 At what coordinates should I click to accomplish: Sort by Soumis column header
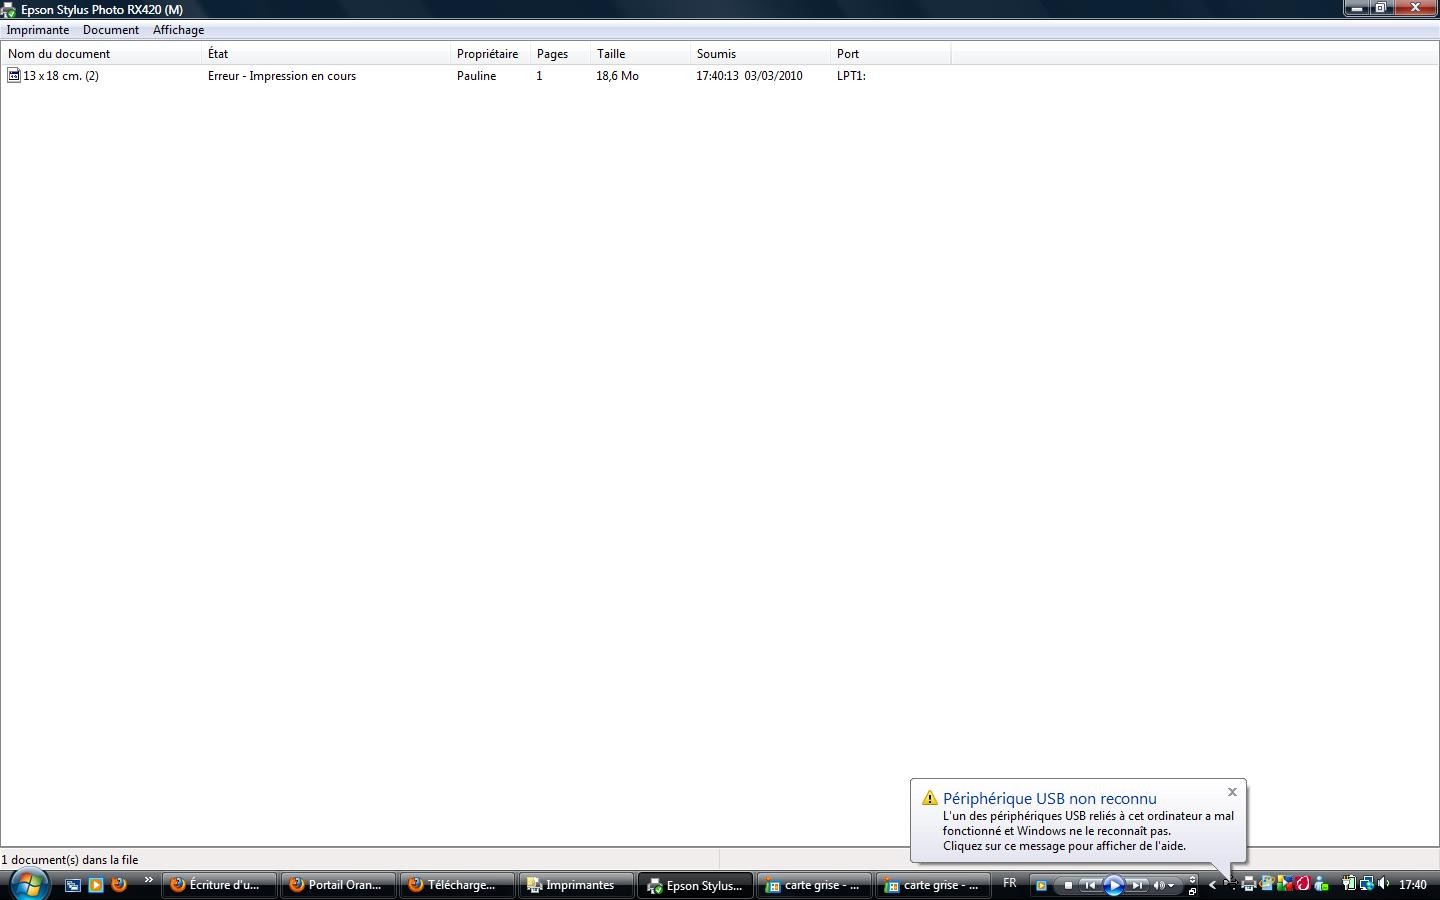click(760, 54)
